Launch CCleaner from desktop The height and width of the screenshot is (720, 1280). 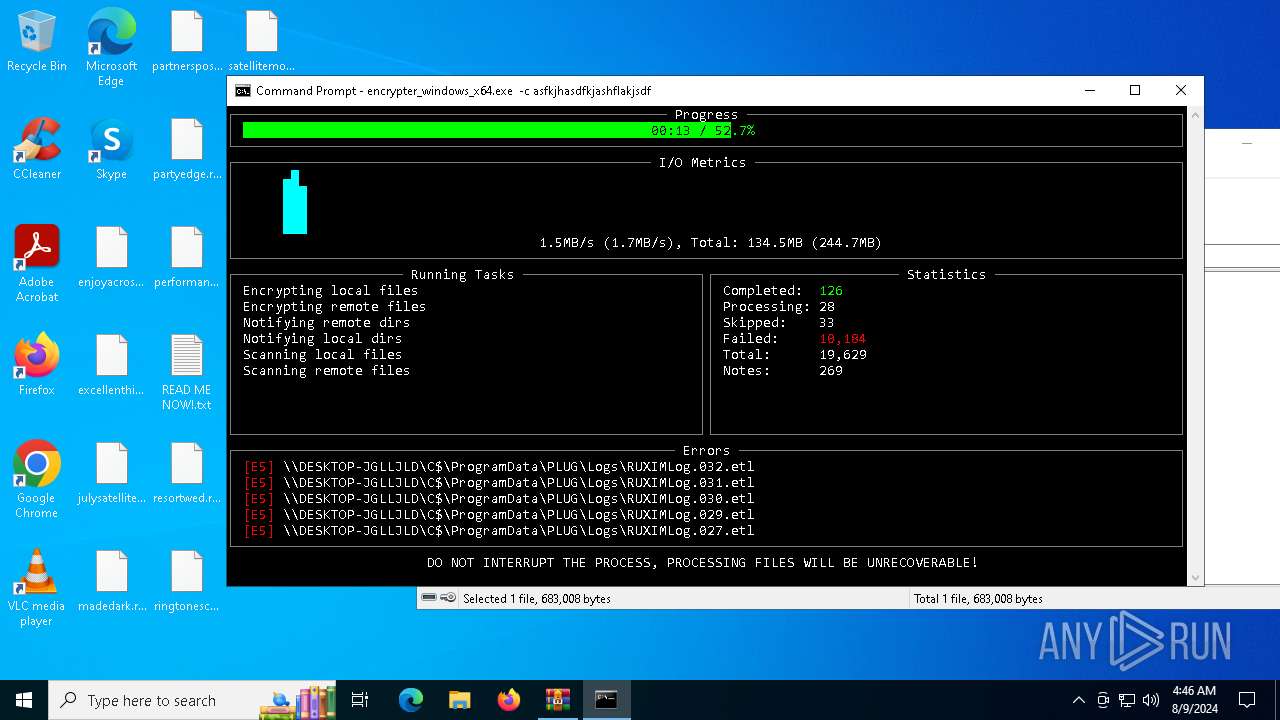(x=37, y=149)
